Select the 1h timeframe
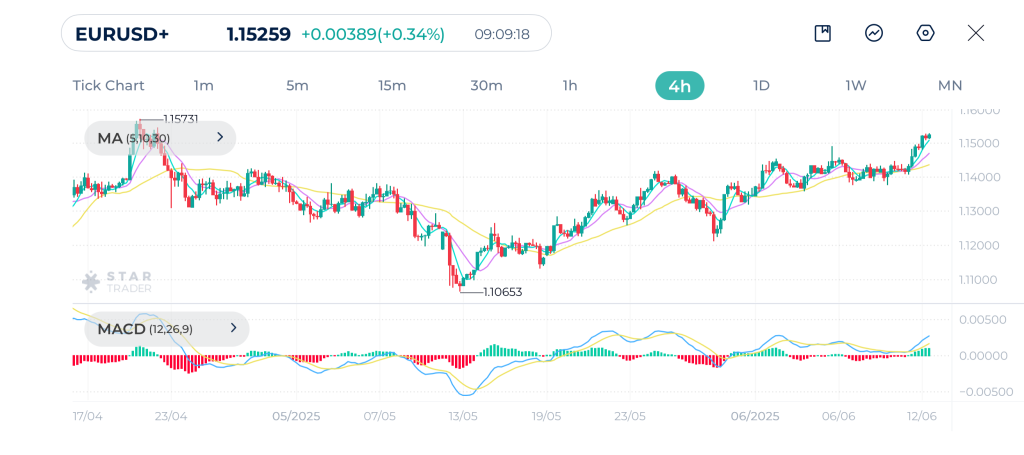 [x=570, y=86]
